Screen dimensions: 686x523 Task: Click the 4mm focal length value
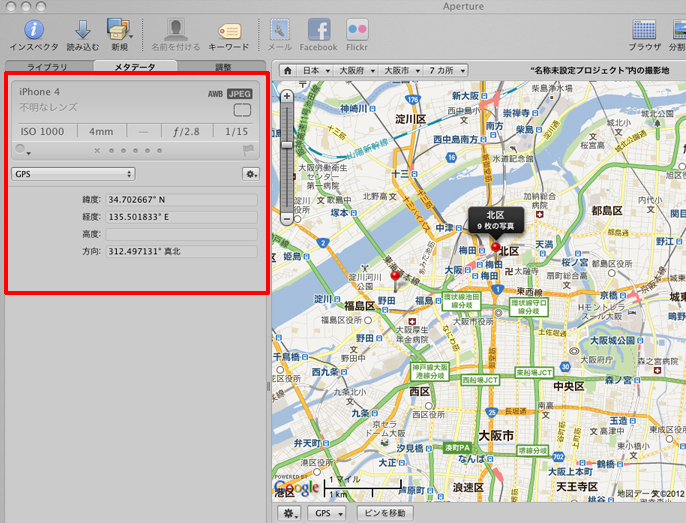(101, 132)
